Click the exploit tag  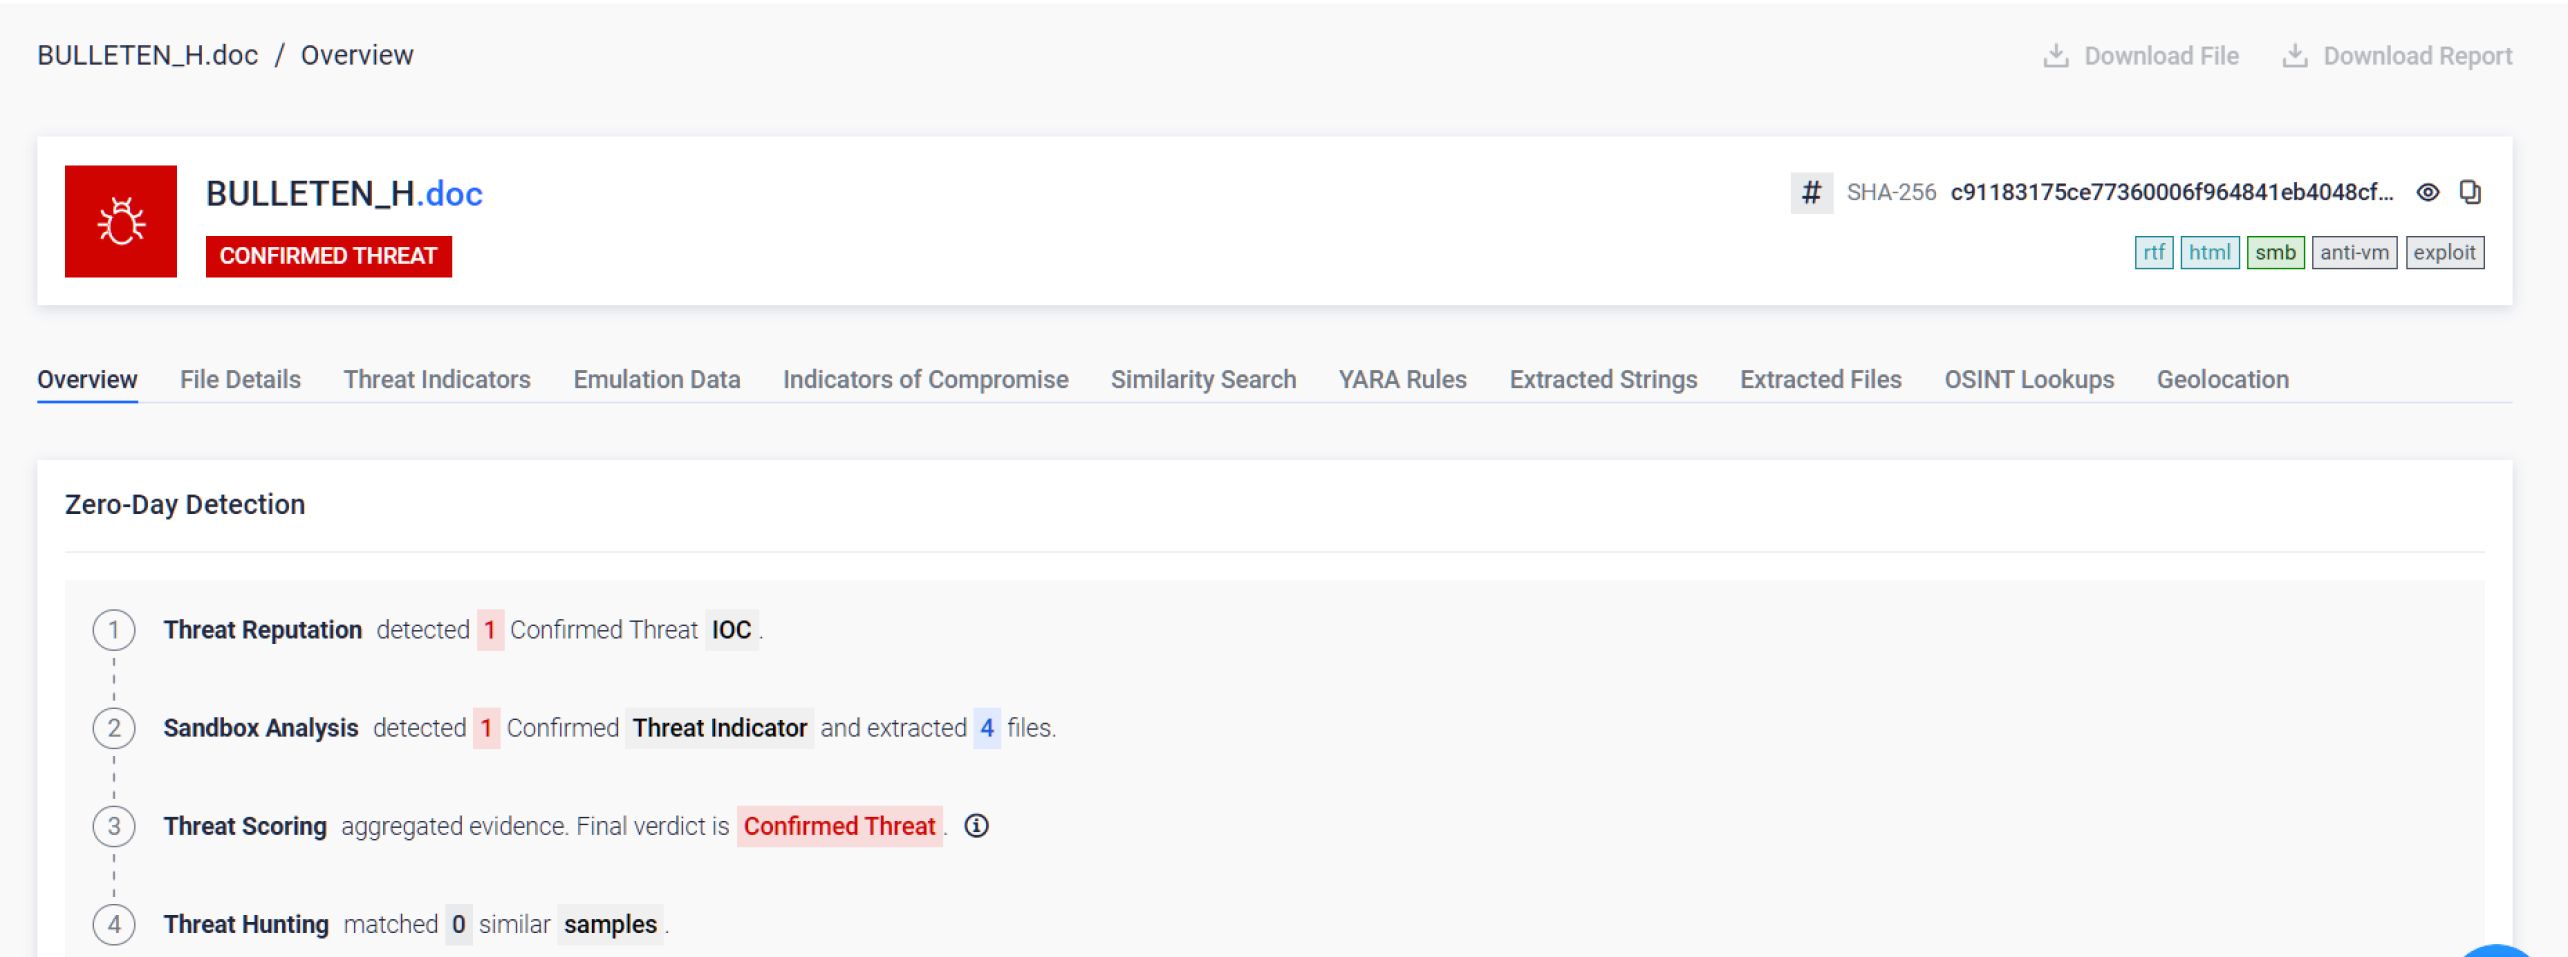point(2444,253)
